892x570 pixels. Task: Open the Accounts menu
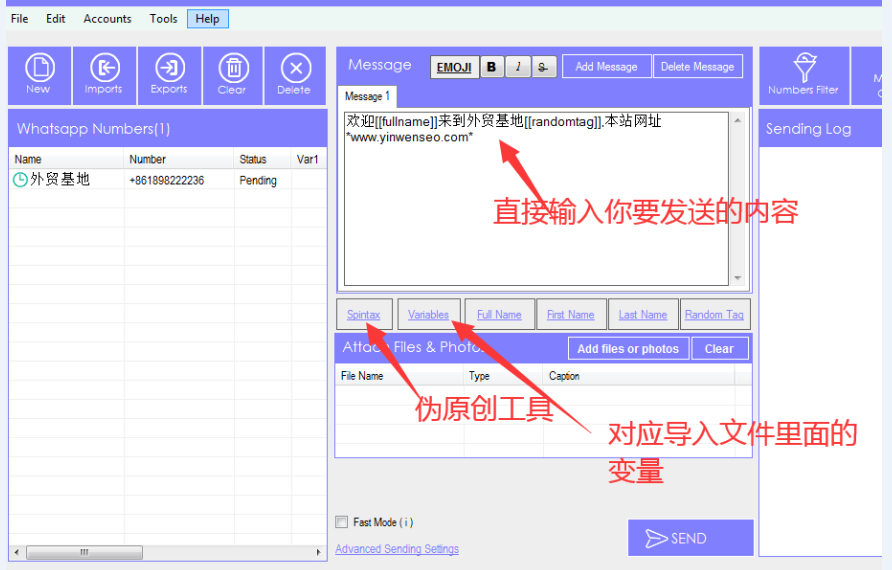pyautogui.click(x=107, y=19)
